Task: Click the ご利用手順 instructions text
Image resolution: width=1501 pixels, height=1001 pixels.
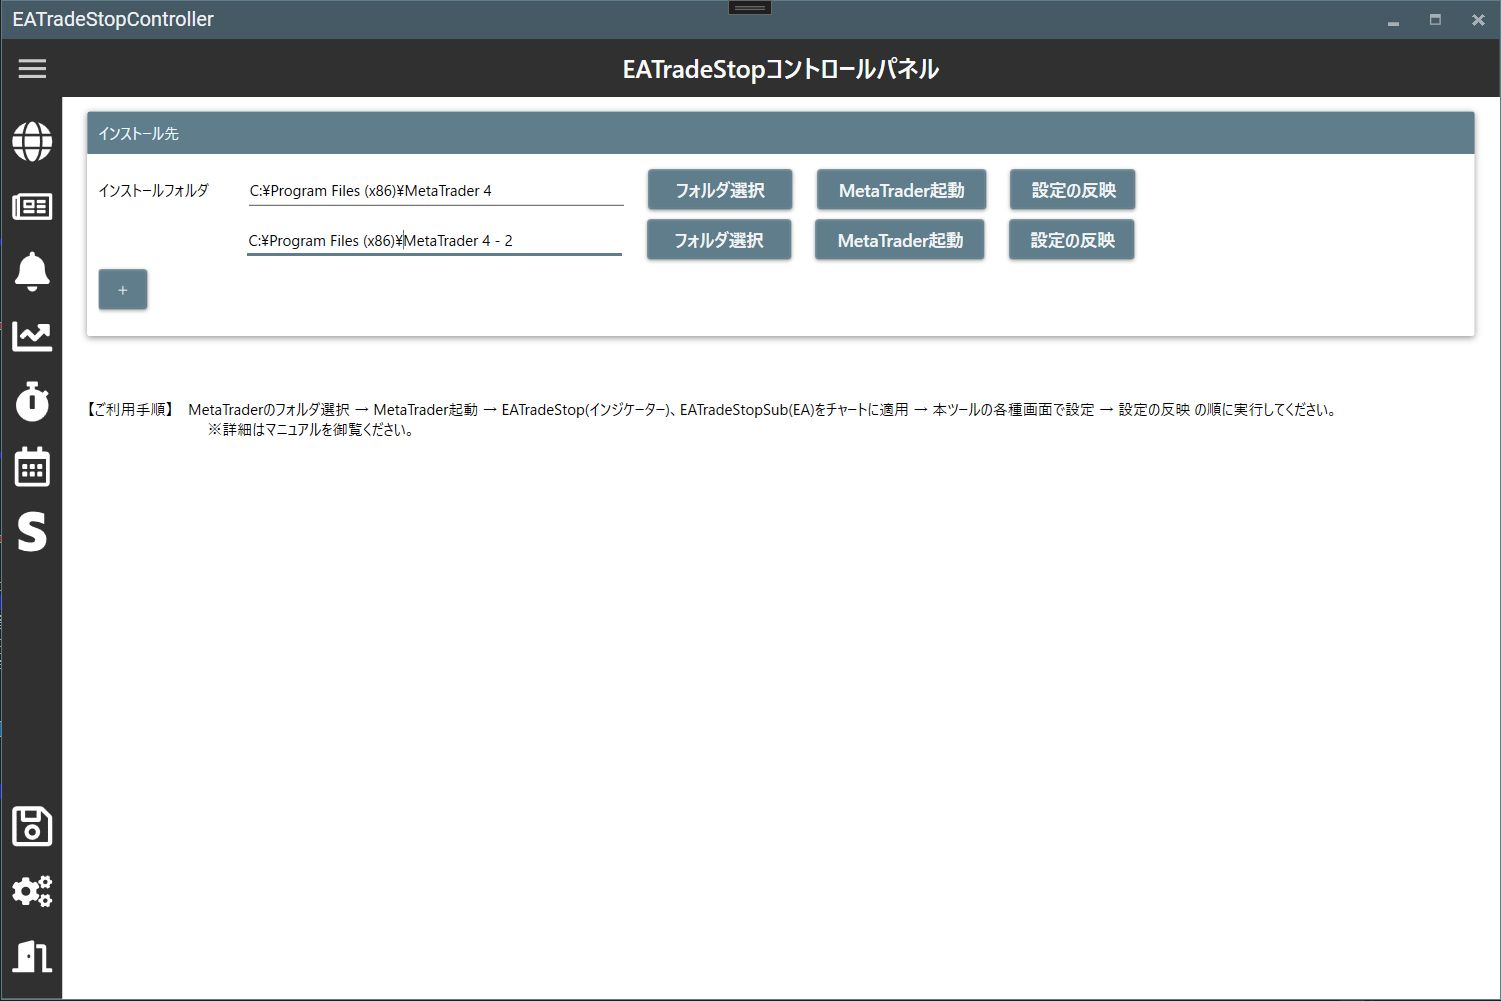Action: pyautogui.click(x=711, y=409)
